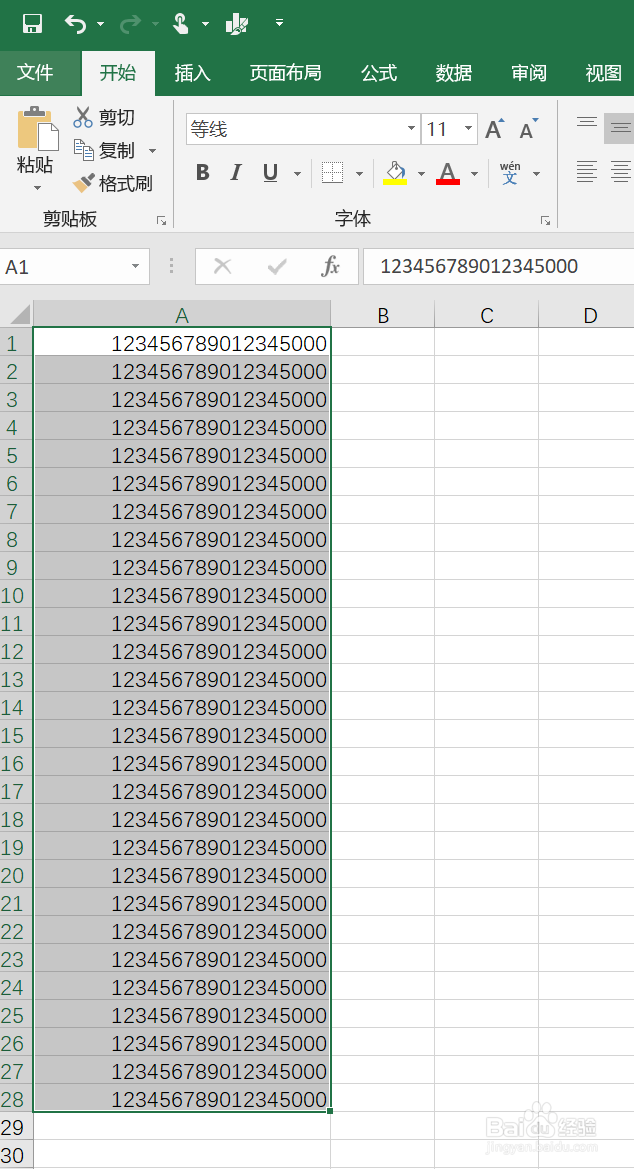Viewport: 634px width, 1169px height.
Task: Expand the phonetic guide dropdown arrow
Action: pos(536,174)
